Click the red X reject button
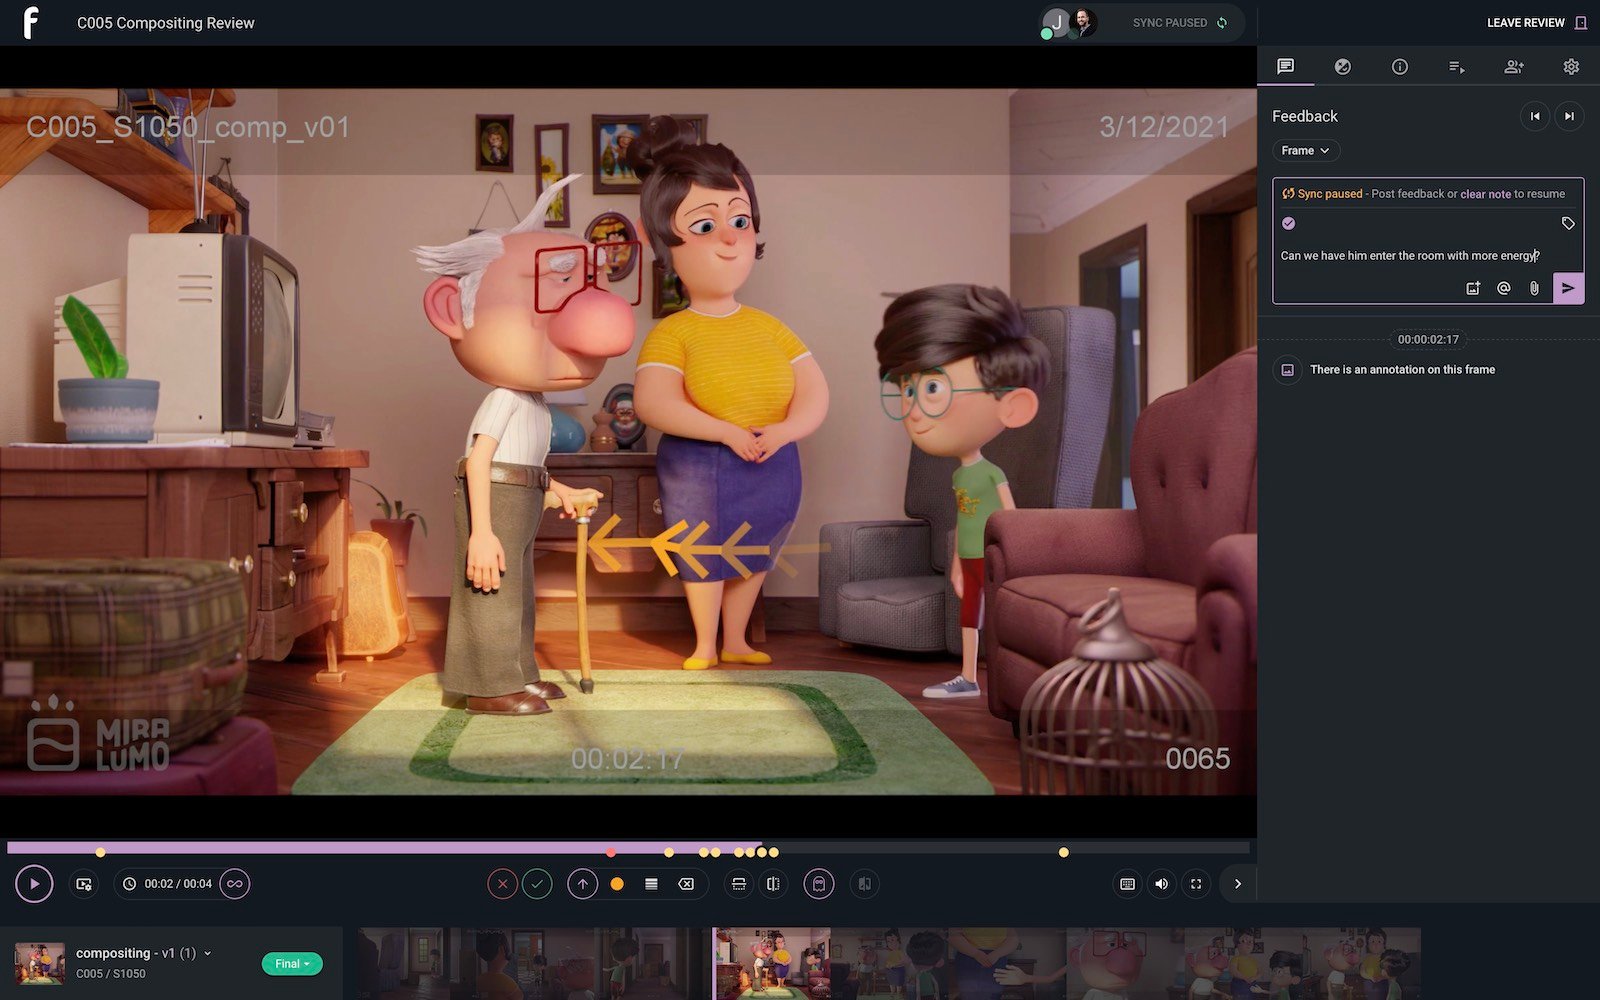Image resolution: width=1600 pixels, height=1000 pixels. point(503,884)
